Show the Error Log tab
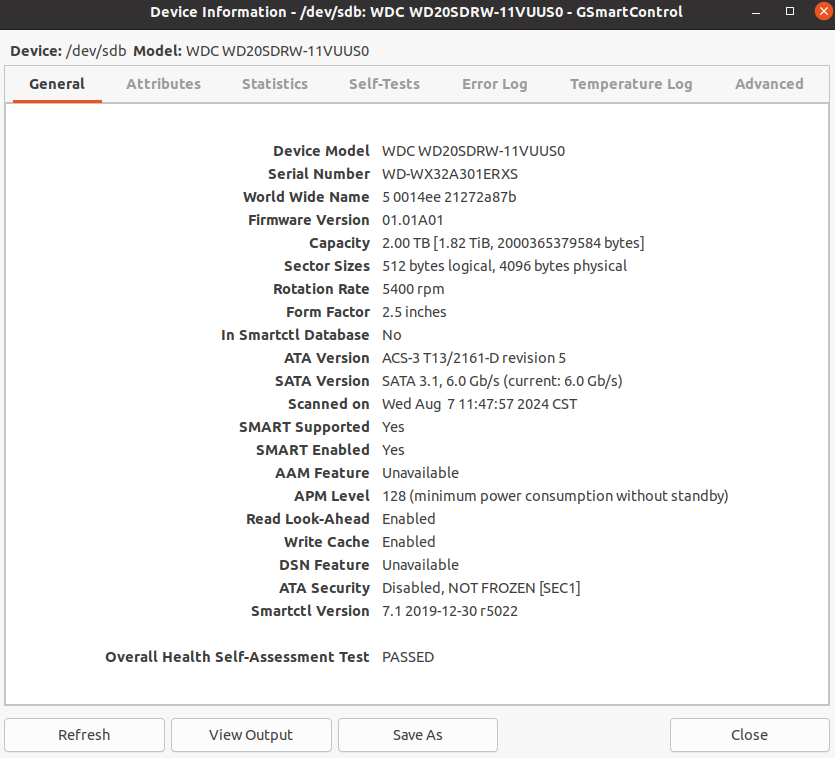The width and height of the screenshot is (835, 758). tap(494, 84)
